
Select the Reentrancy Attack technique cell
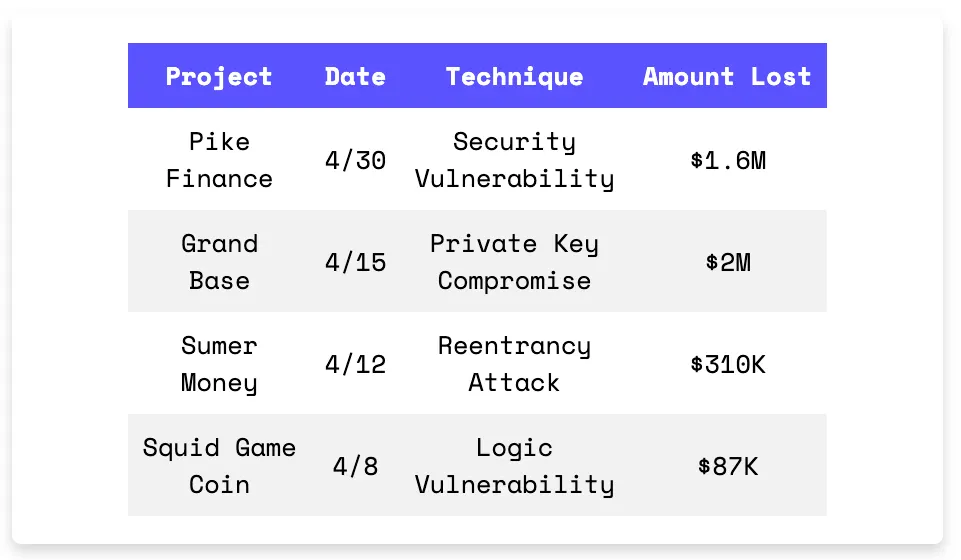(x=514, y=364)
